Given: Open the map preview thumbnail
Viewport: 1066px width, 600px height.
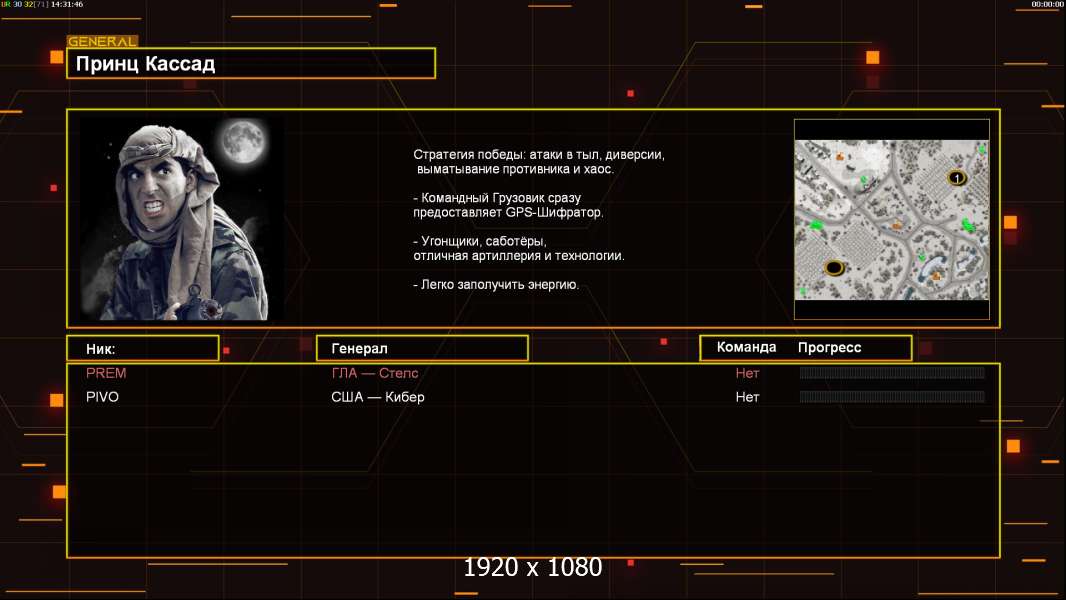Looking at the screenshot, I should point(891,220).
